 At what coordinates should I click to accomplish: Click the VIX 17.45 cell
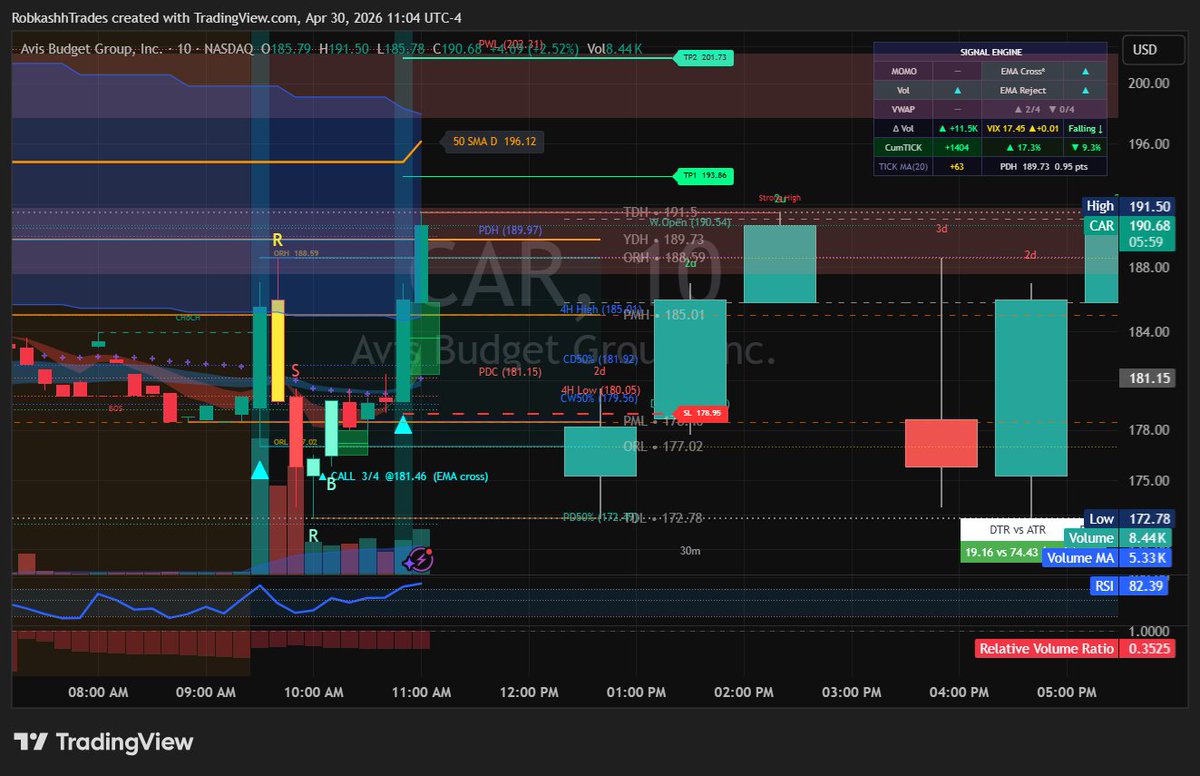pos(1021,128)
